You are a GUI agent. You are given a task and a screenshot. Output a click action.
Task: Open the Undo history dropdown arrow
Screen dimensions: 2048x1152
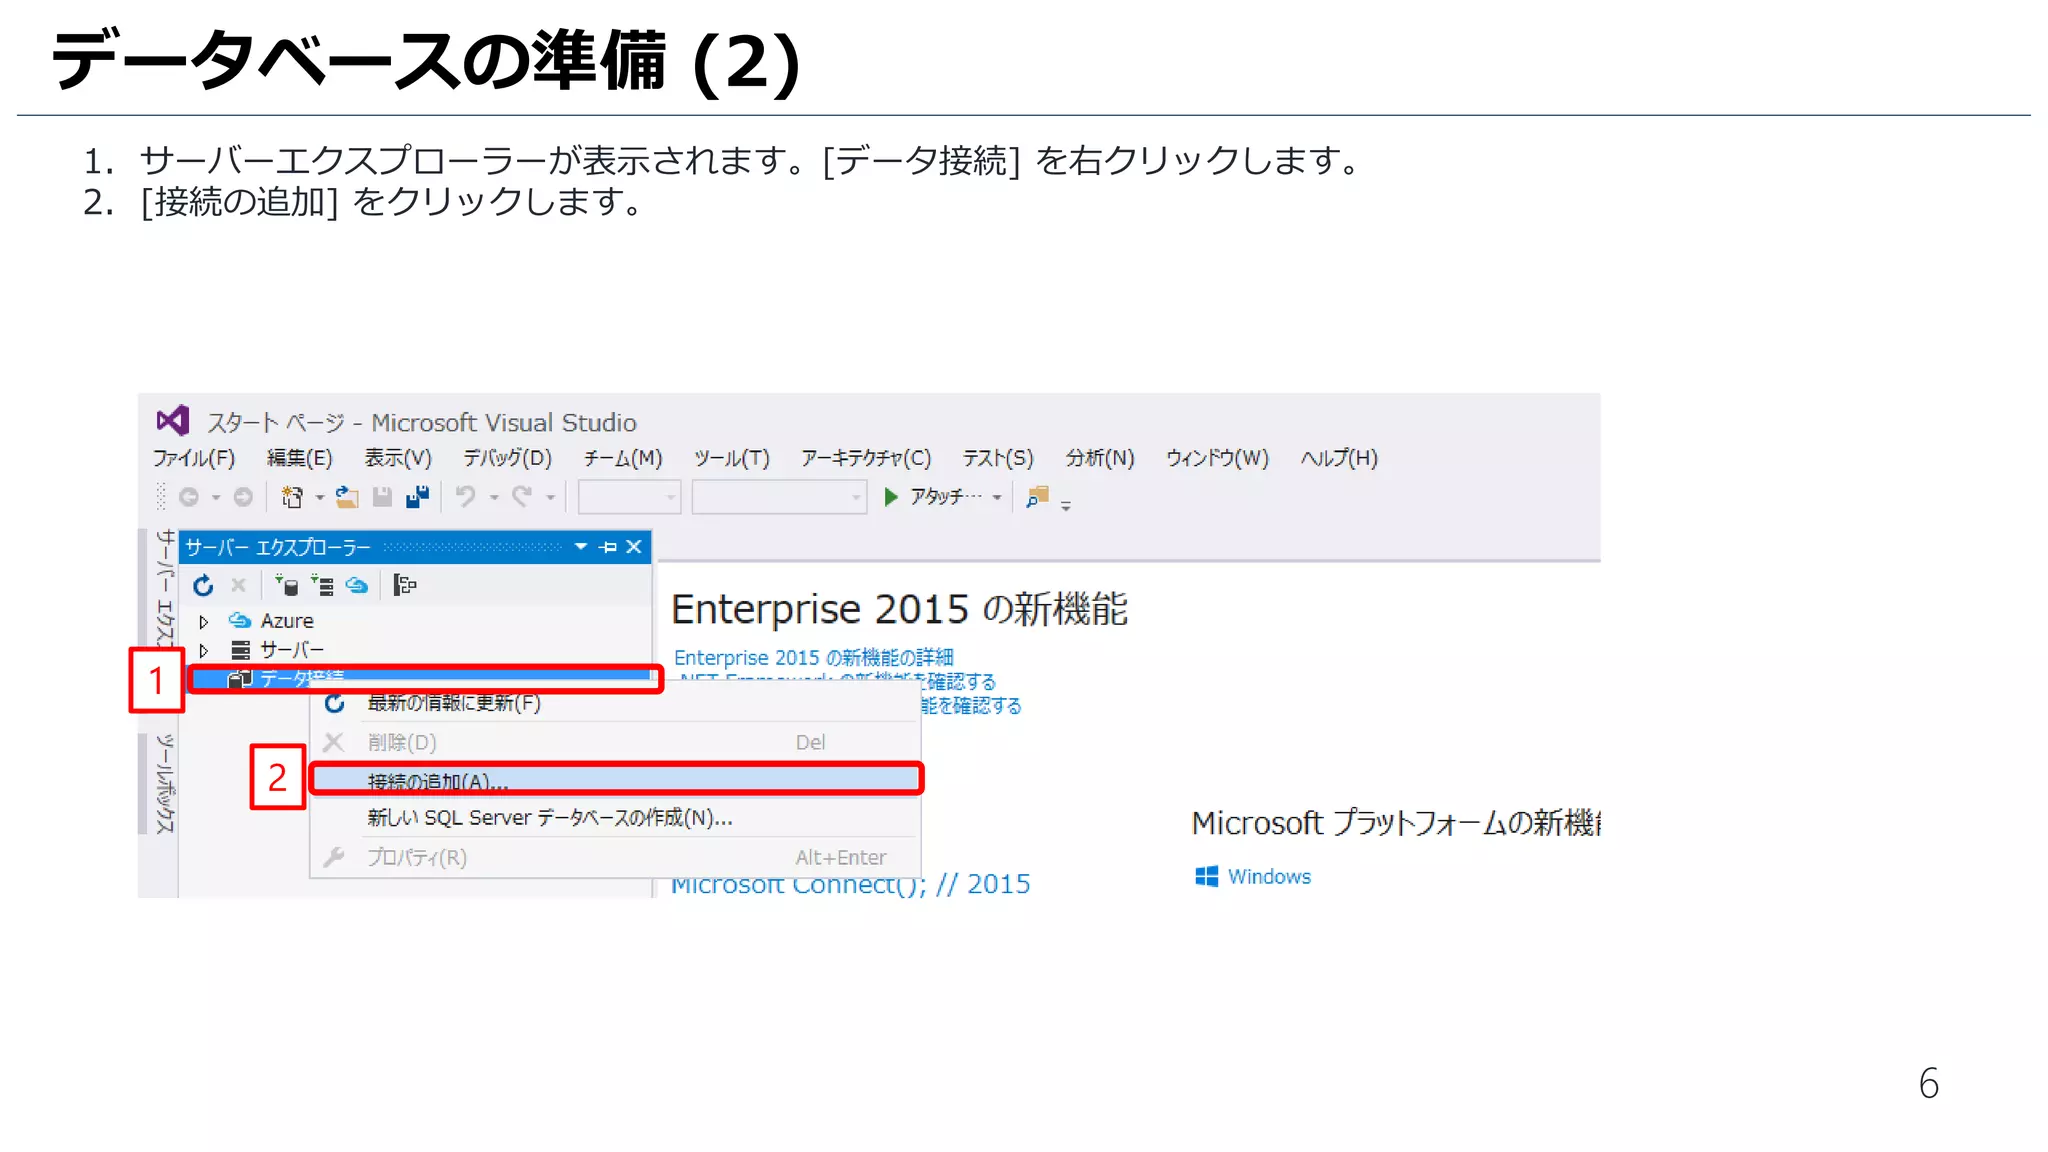(x=494, y=497)
